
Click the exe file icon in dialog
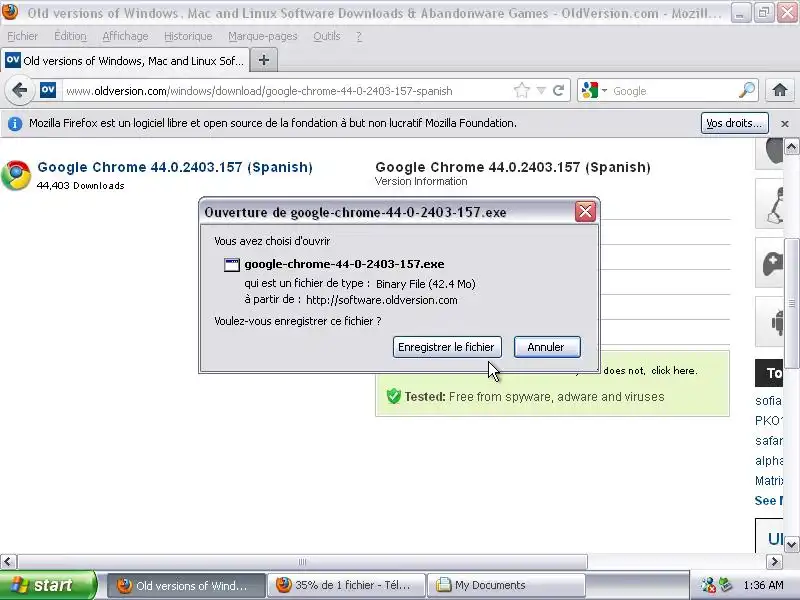[232, 264]
